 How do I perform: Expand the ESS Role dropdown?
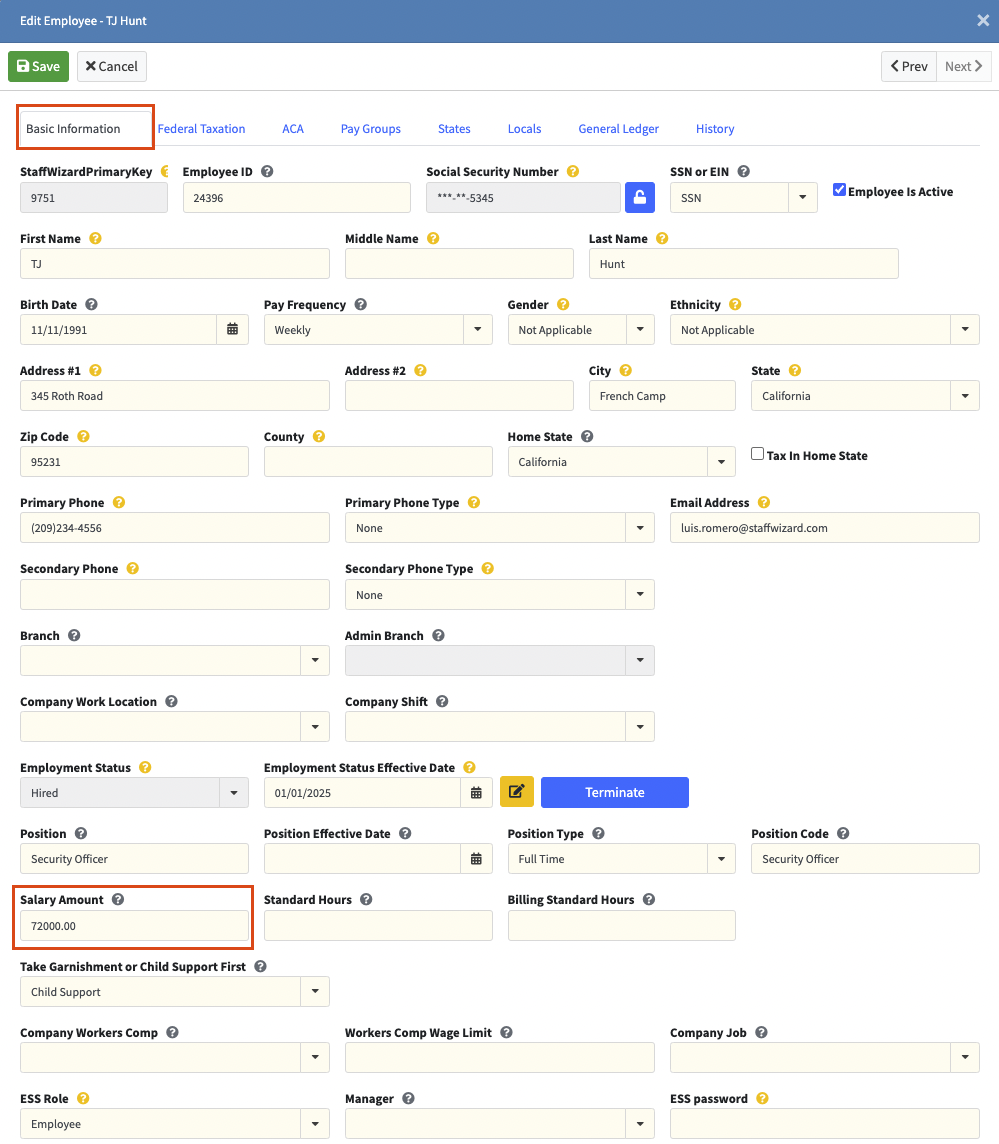coord(314,1124)
